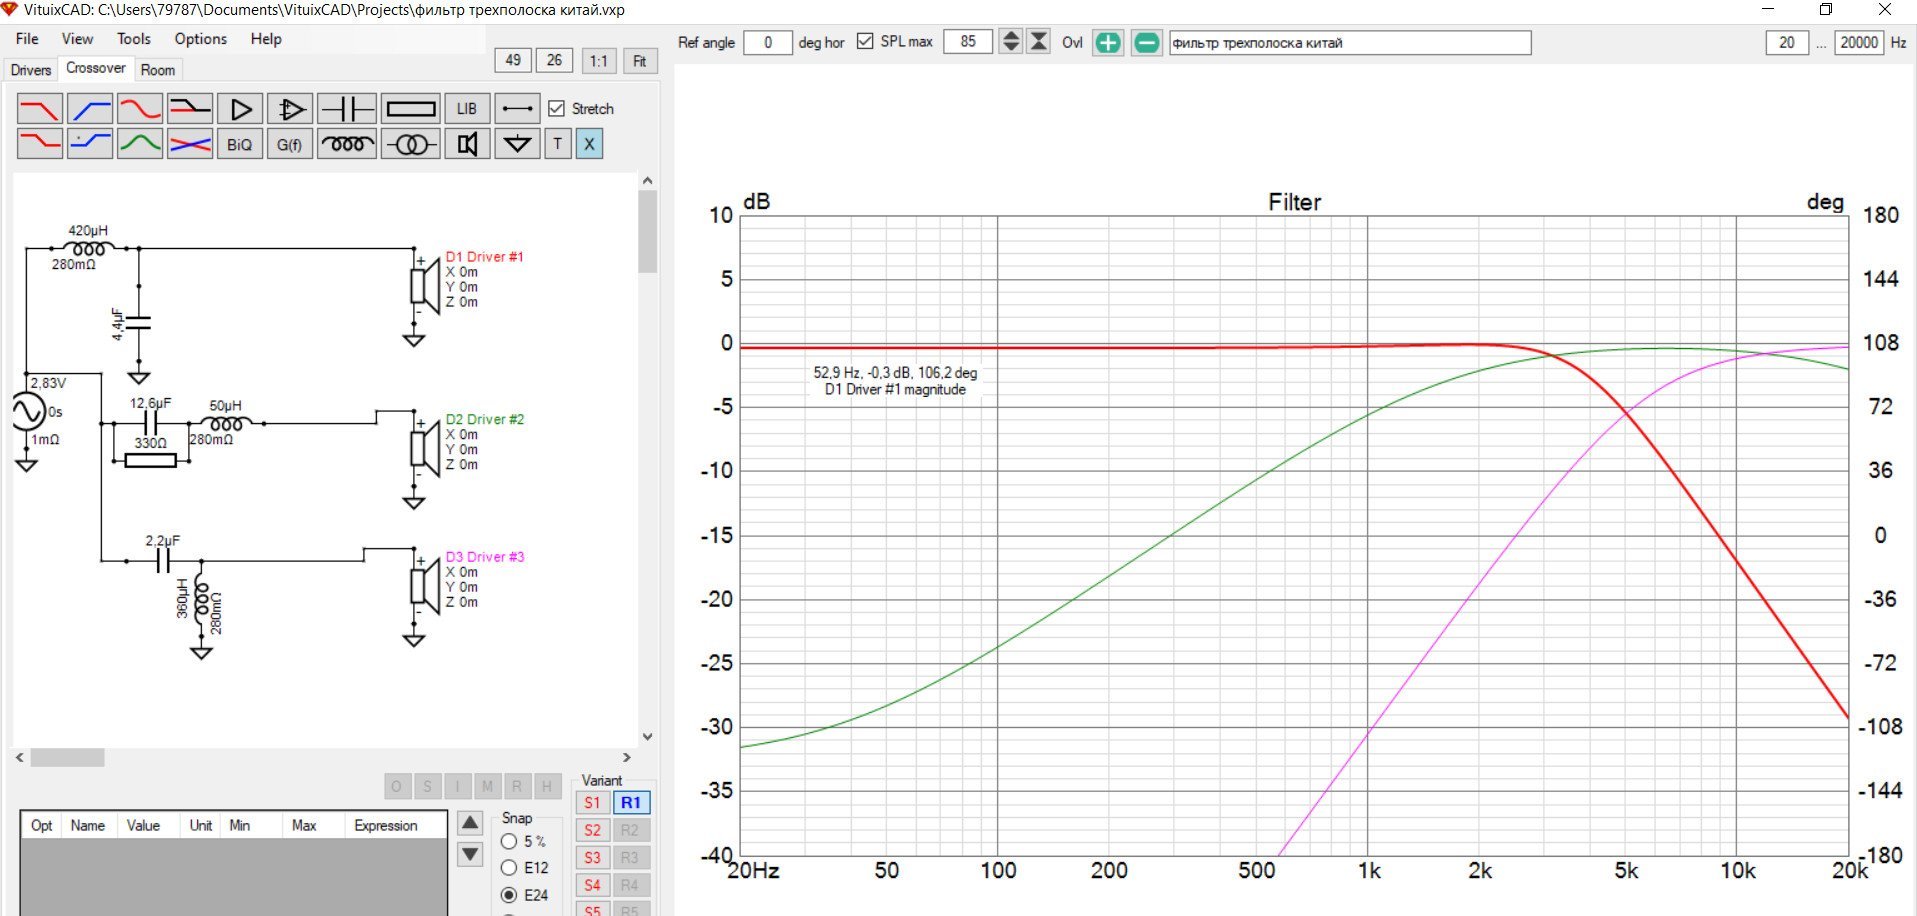Pick the resistor rectangle component
1917x916 pixels.
[410, 109]
